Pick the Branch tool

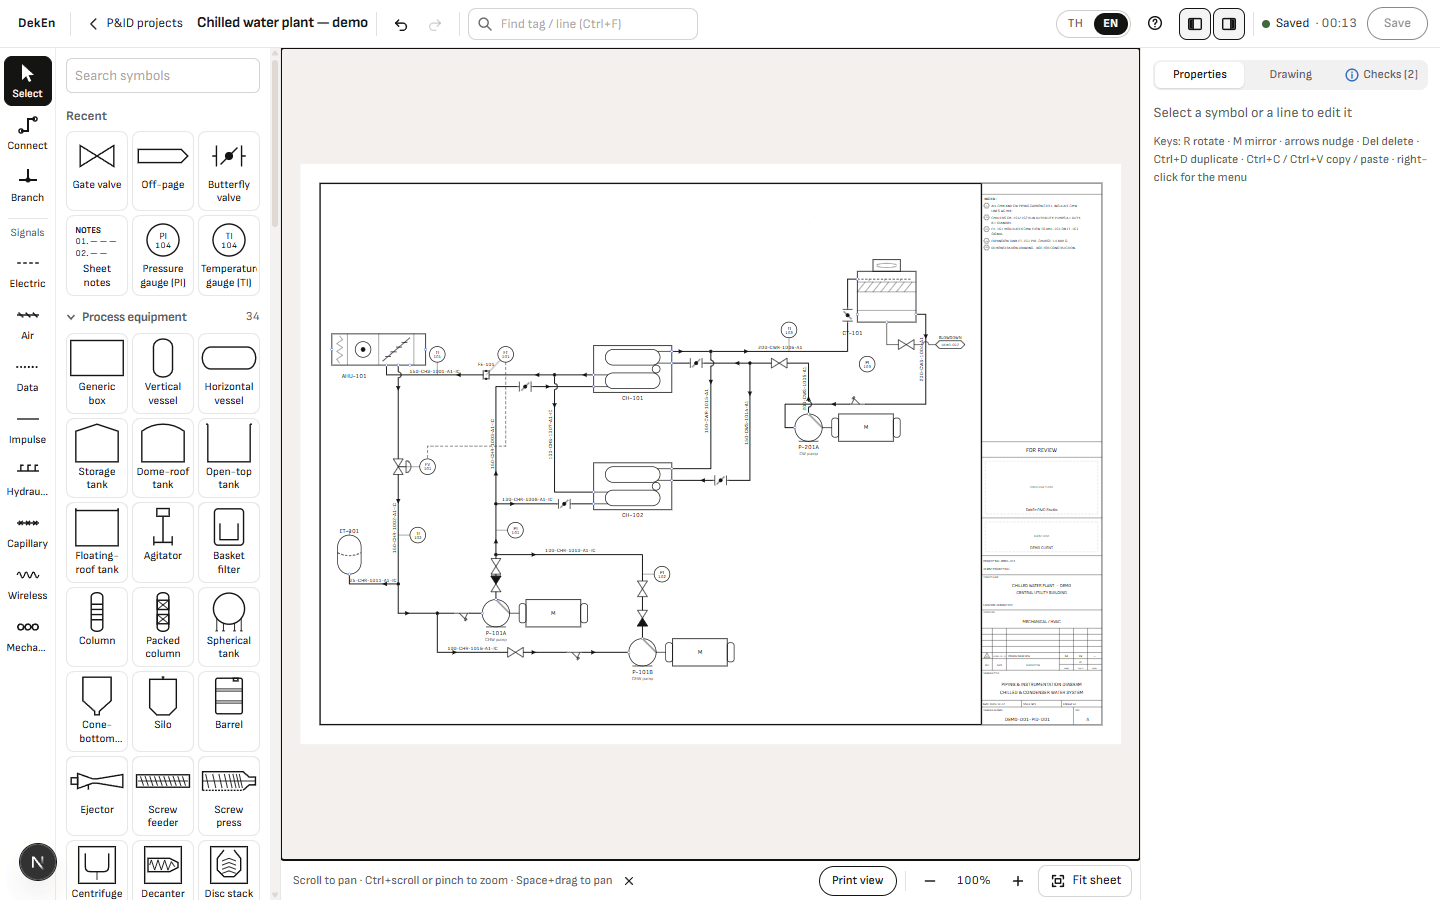28,185
